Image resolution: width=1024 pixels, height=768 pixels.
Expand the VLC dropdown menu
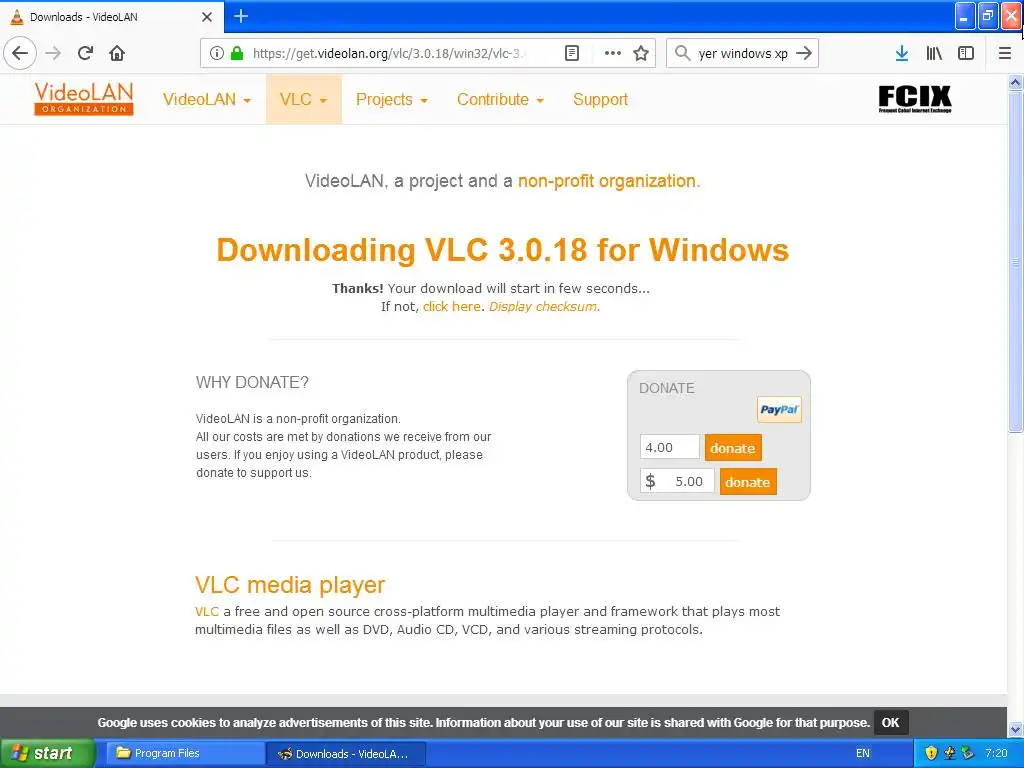[x=304, y=99]
